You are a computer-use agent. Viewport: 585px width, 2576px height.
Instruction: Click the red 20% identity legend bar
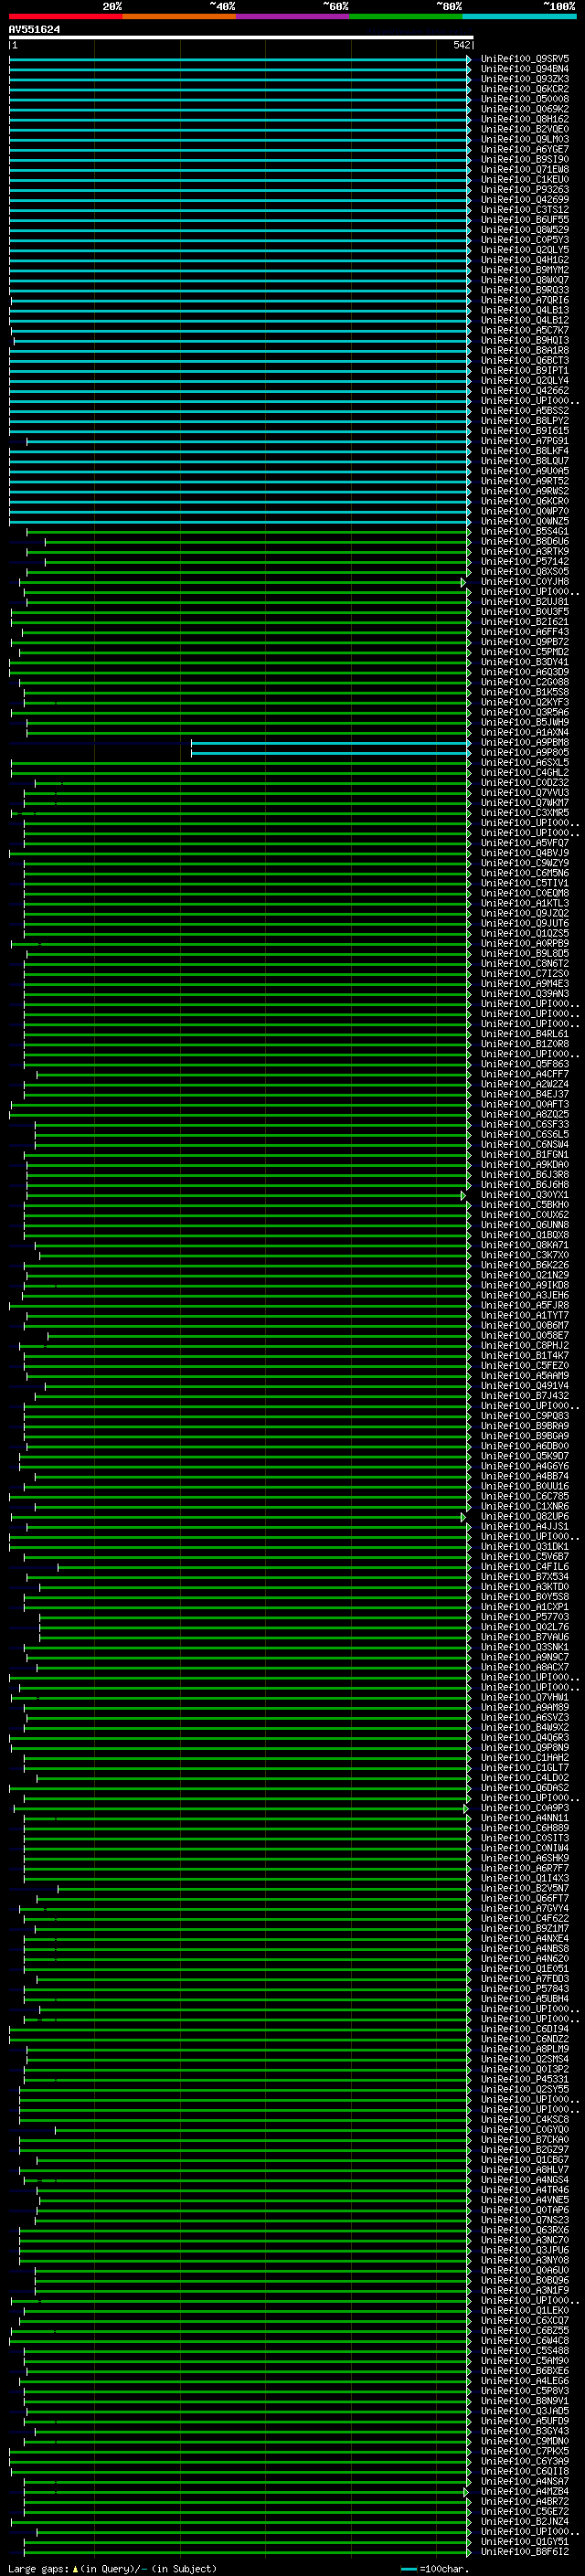point(65,16)
